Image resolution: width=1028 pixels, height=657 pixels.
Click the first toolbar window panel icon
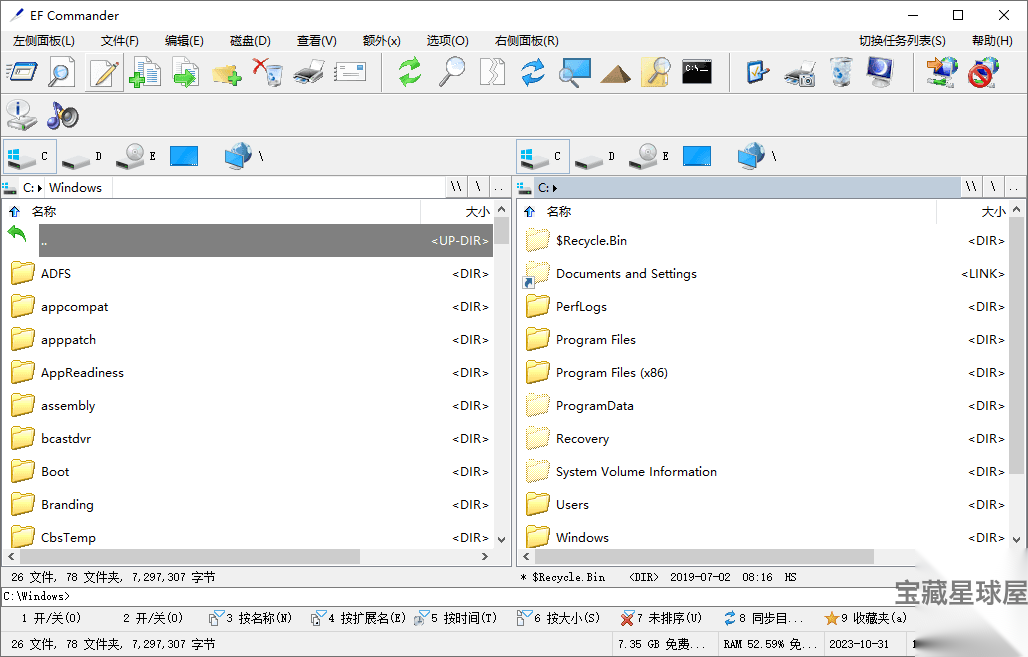(x=22, y=72)
